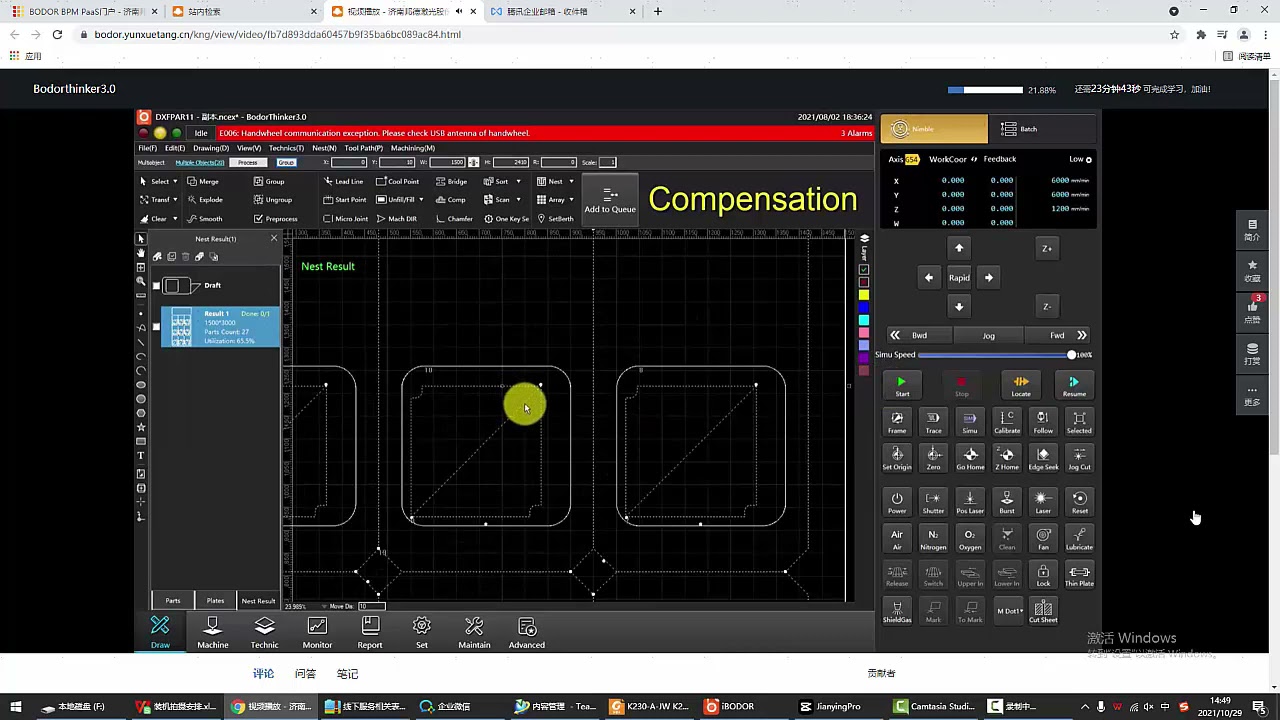
Task: Start Edge Seek function
Action: coord(1043,458)
